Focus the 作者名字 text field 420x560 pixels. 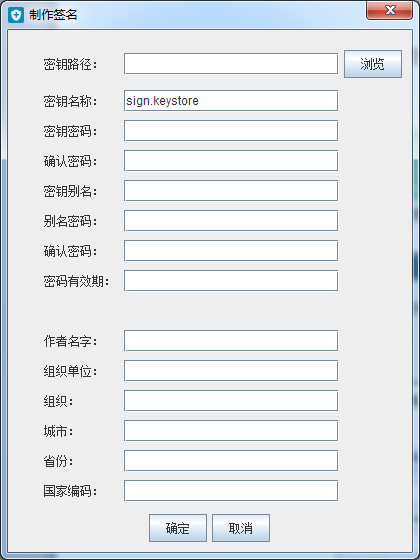point(231,341)
